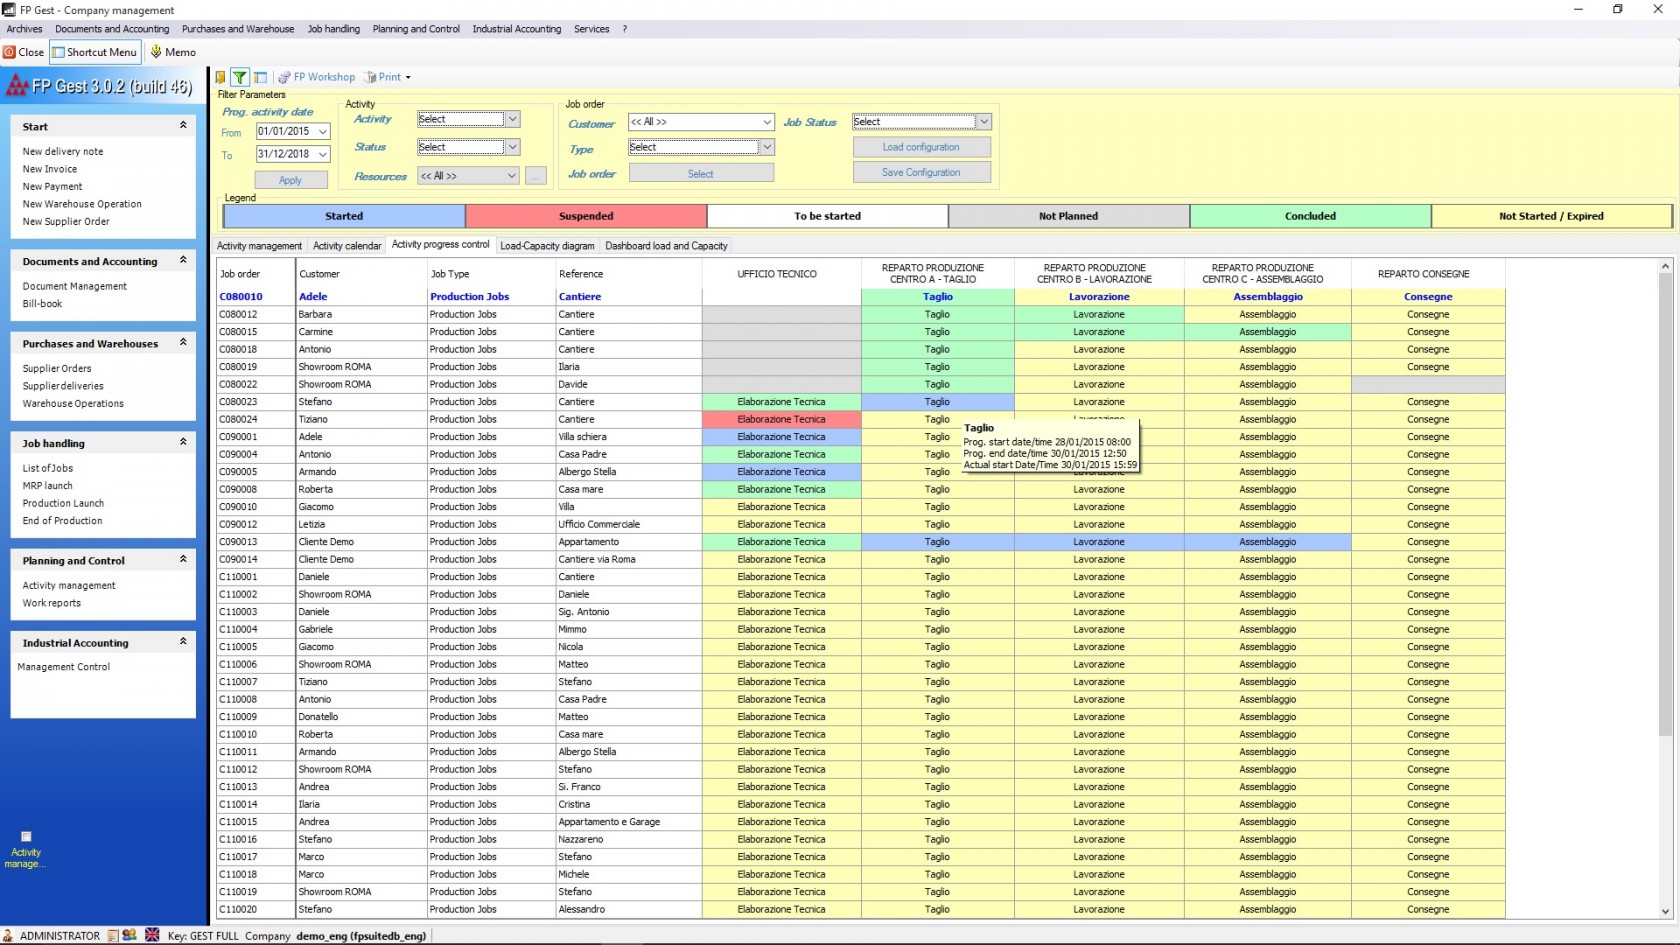Click the Save Configuration button
Image resolution: width=1680 pixels, height=945 pixels.
tap(921, 173)
